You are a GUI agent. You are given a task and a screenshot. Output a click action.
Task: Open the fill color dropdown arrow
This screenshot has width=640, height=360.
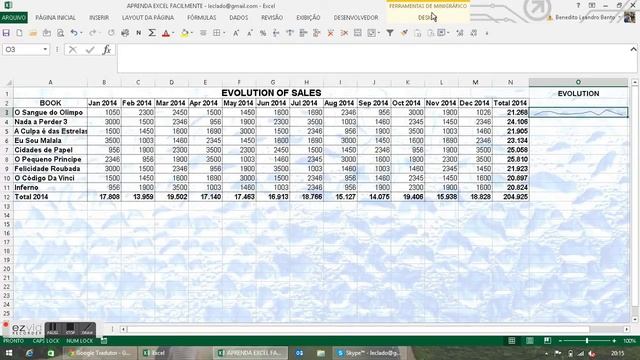(191, 33)
